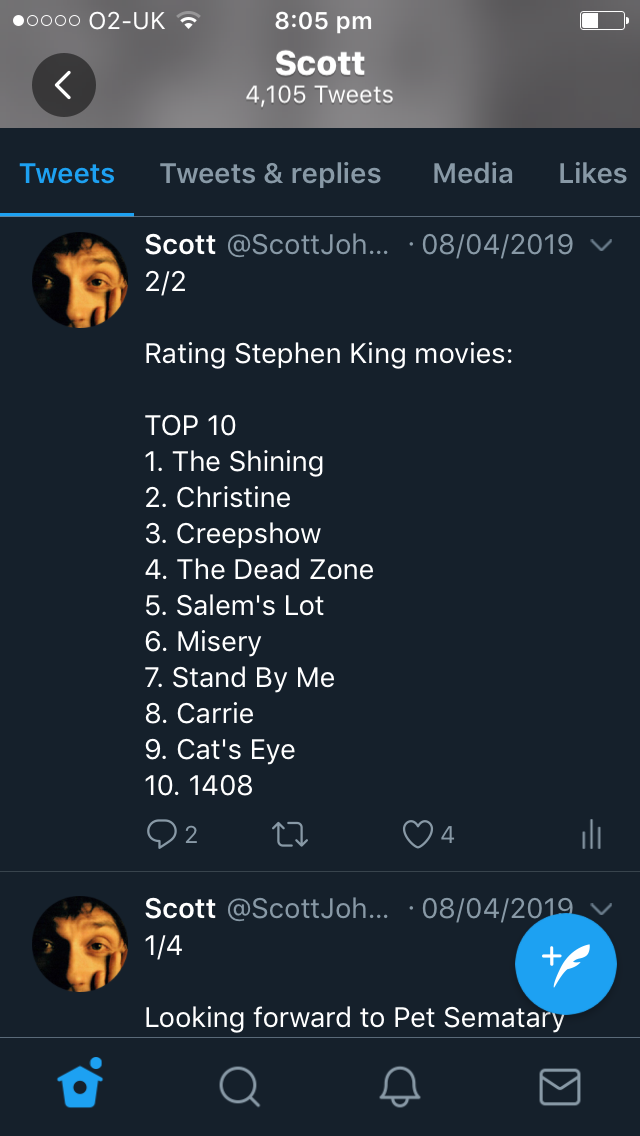Image resolution: width=640 pixels, height=1136 pixels.
Task: Compose a new tweet
Action: coord(565,963)
